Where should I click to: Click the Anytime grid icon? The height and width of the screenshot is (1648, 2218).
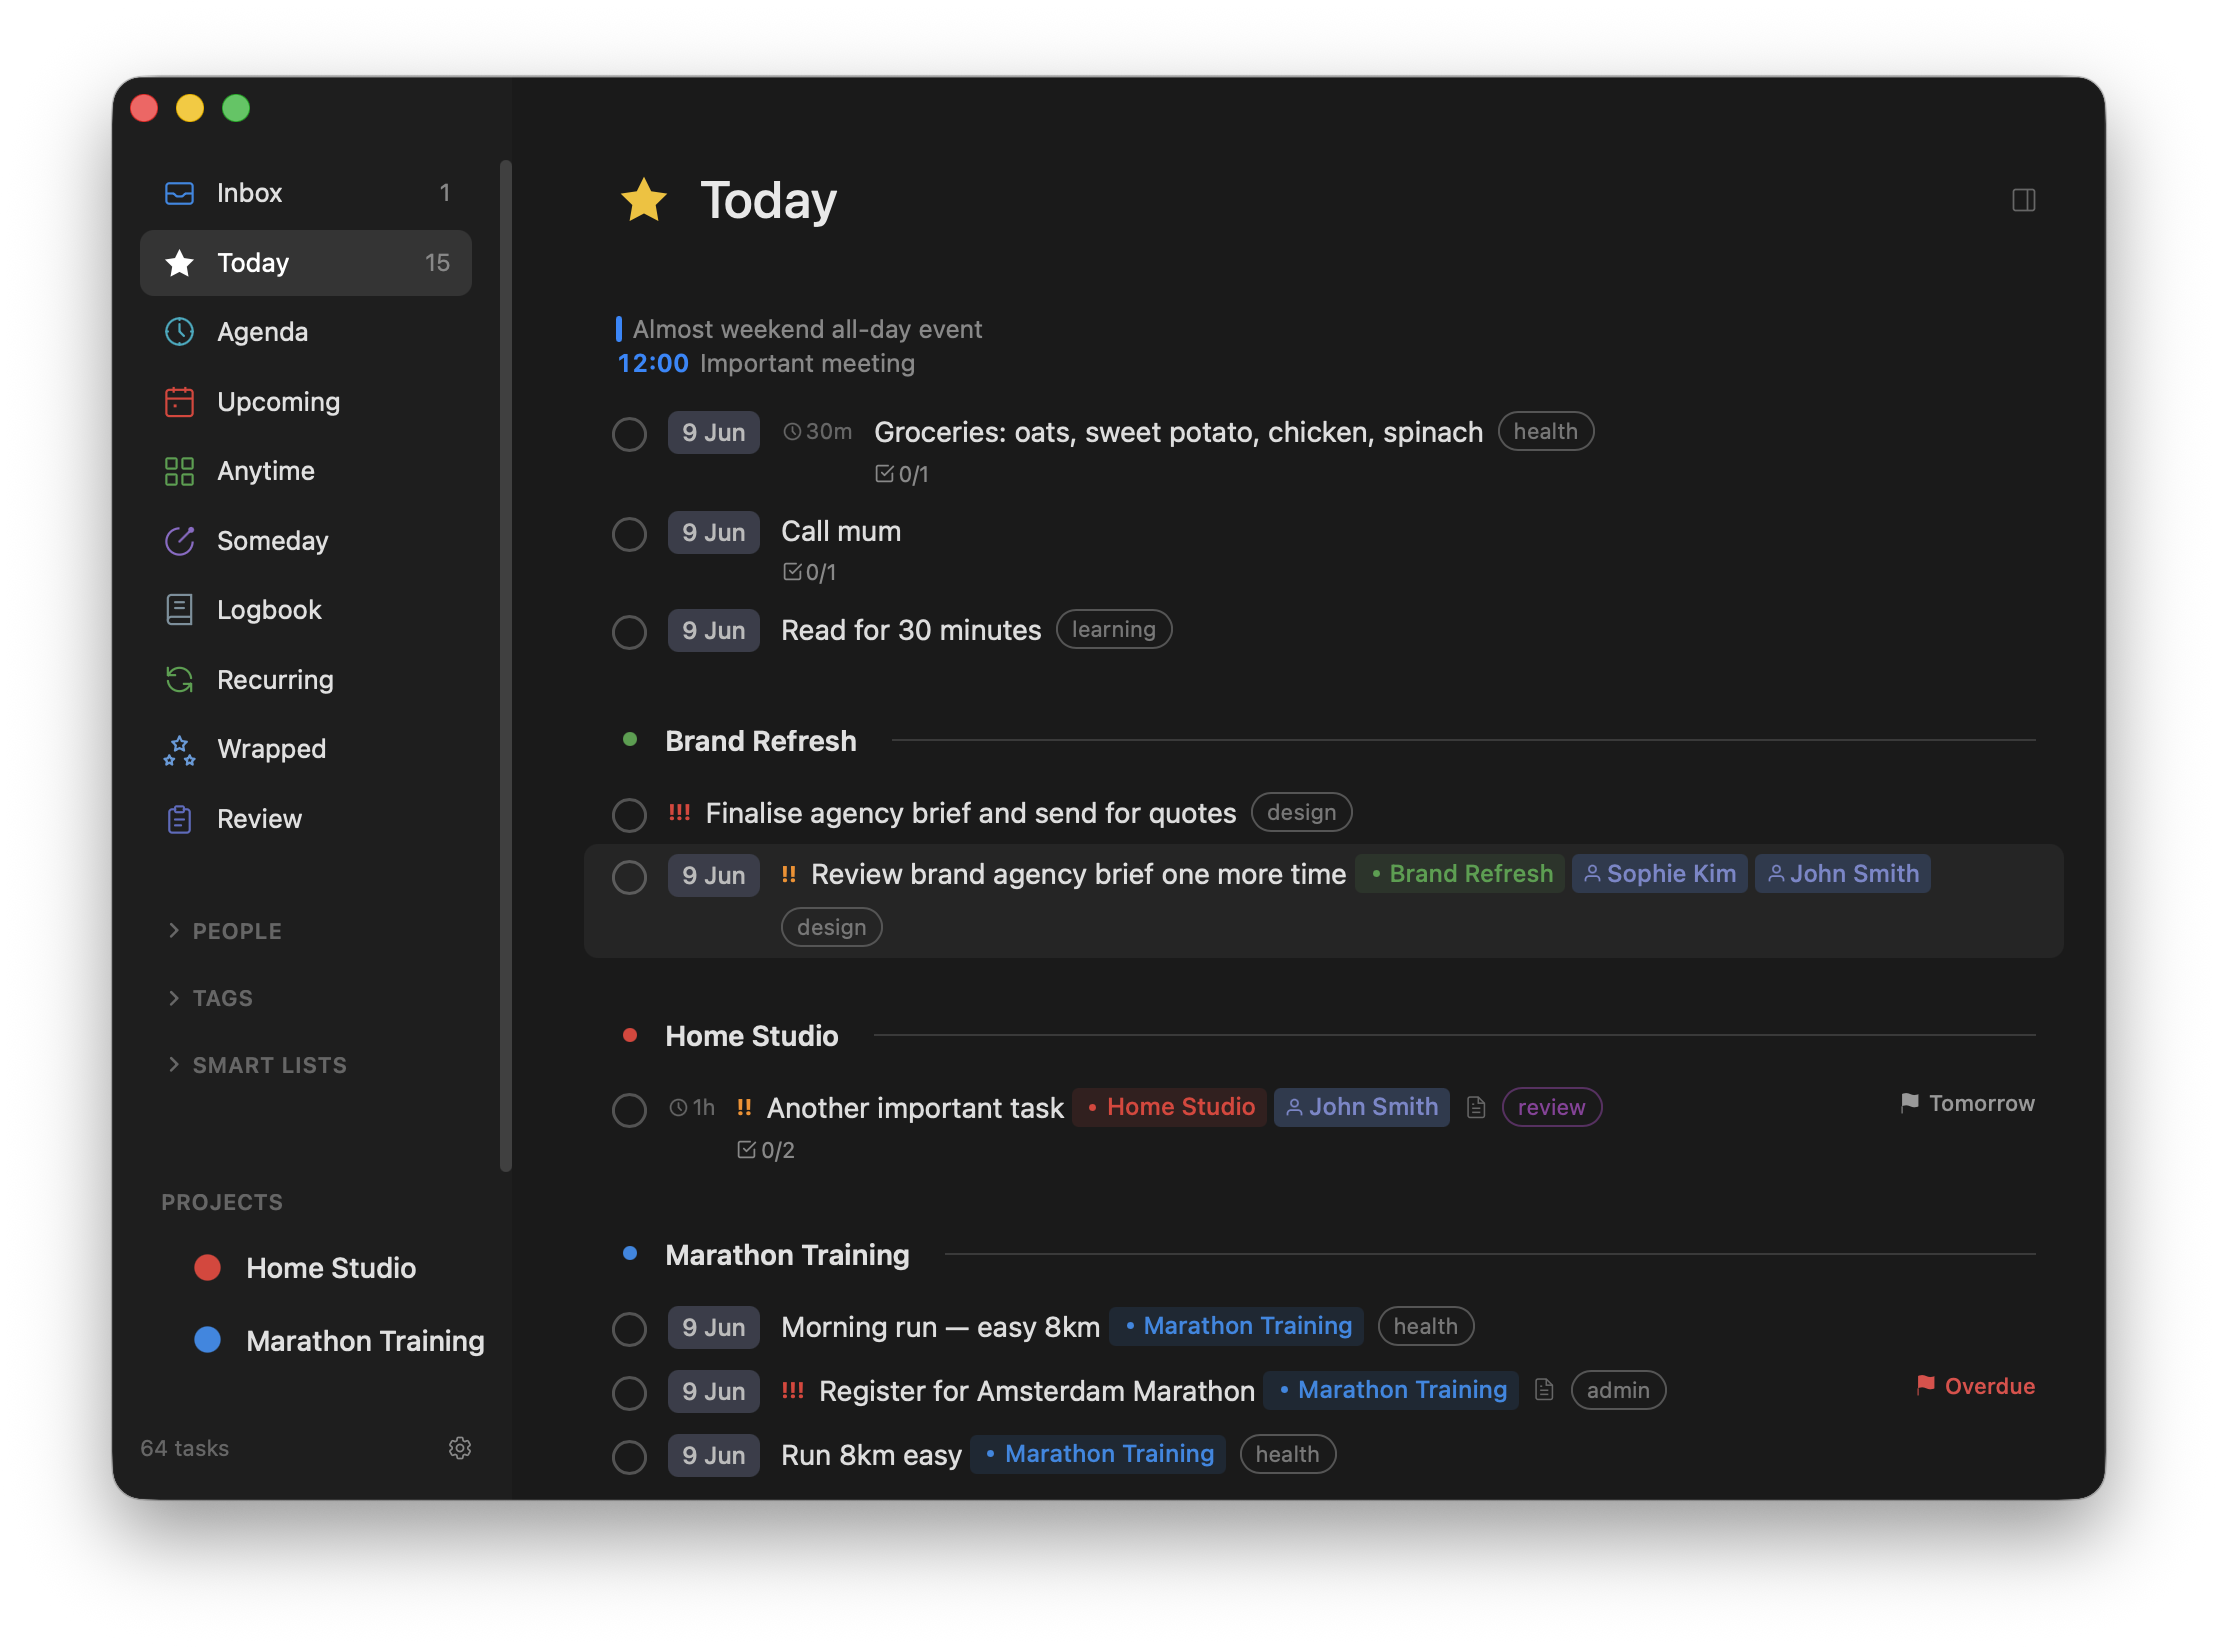pos(179,471)
